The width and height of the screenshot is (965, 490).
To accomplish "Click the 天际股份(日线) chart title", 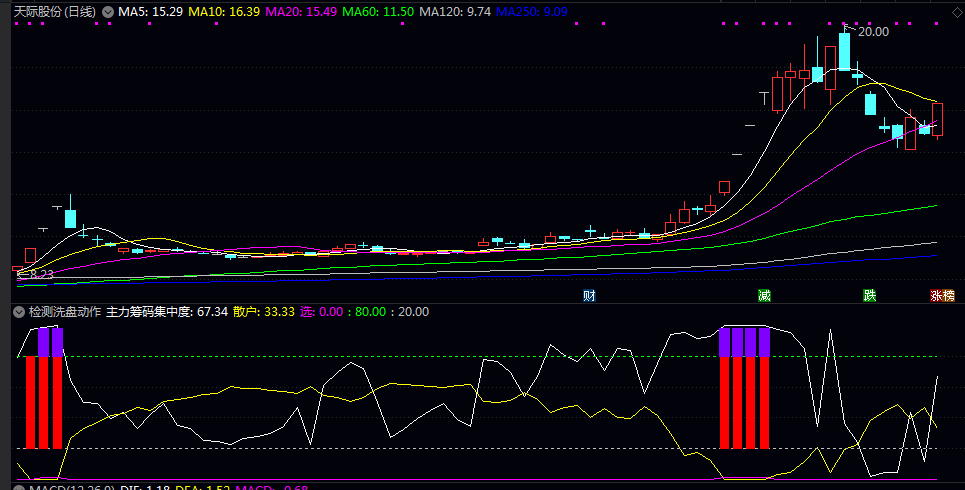I will coord(55,12).
